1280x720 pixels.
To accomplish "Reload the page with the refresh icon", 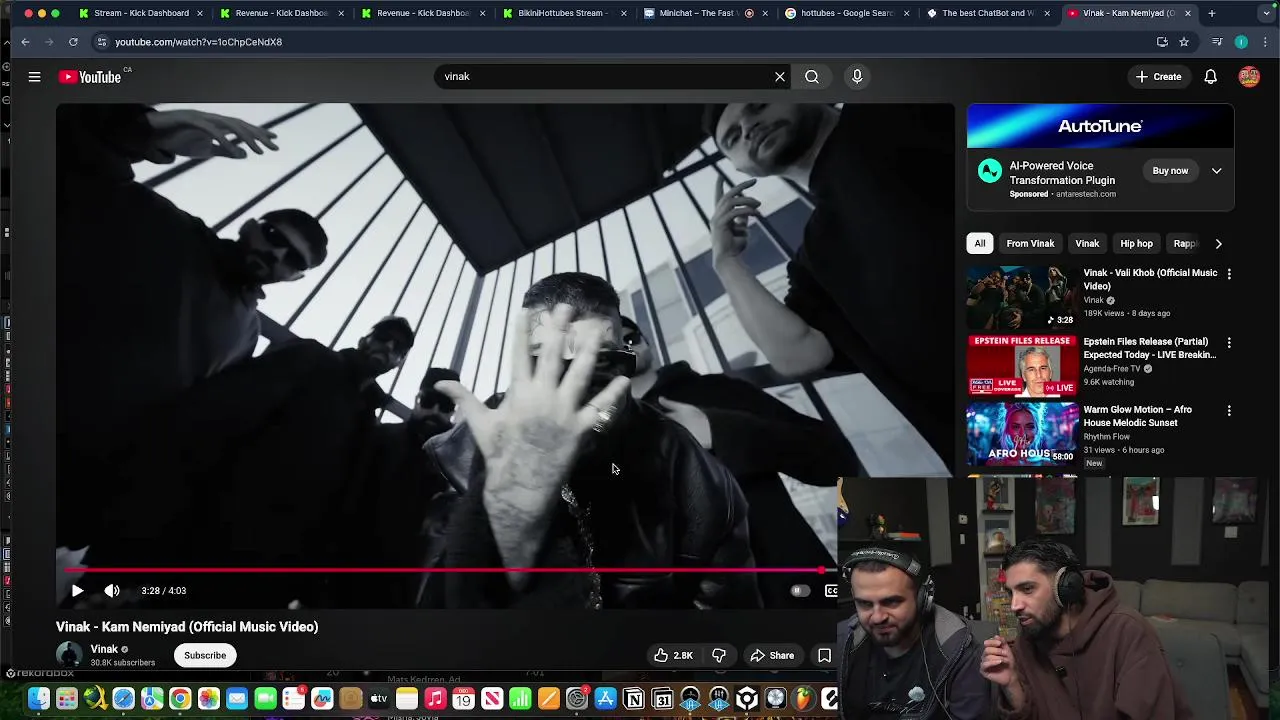I will 73,42.
